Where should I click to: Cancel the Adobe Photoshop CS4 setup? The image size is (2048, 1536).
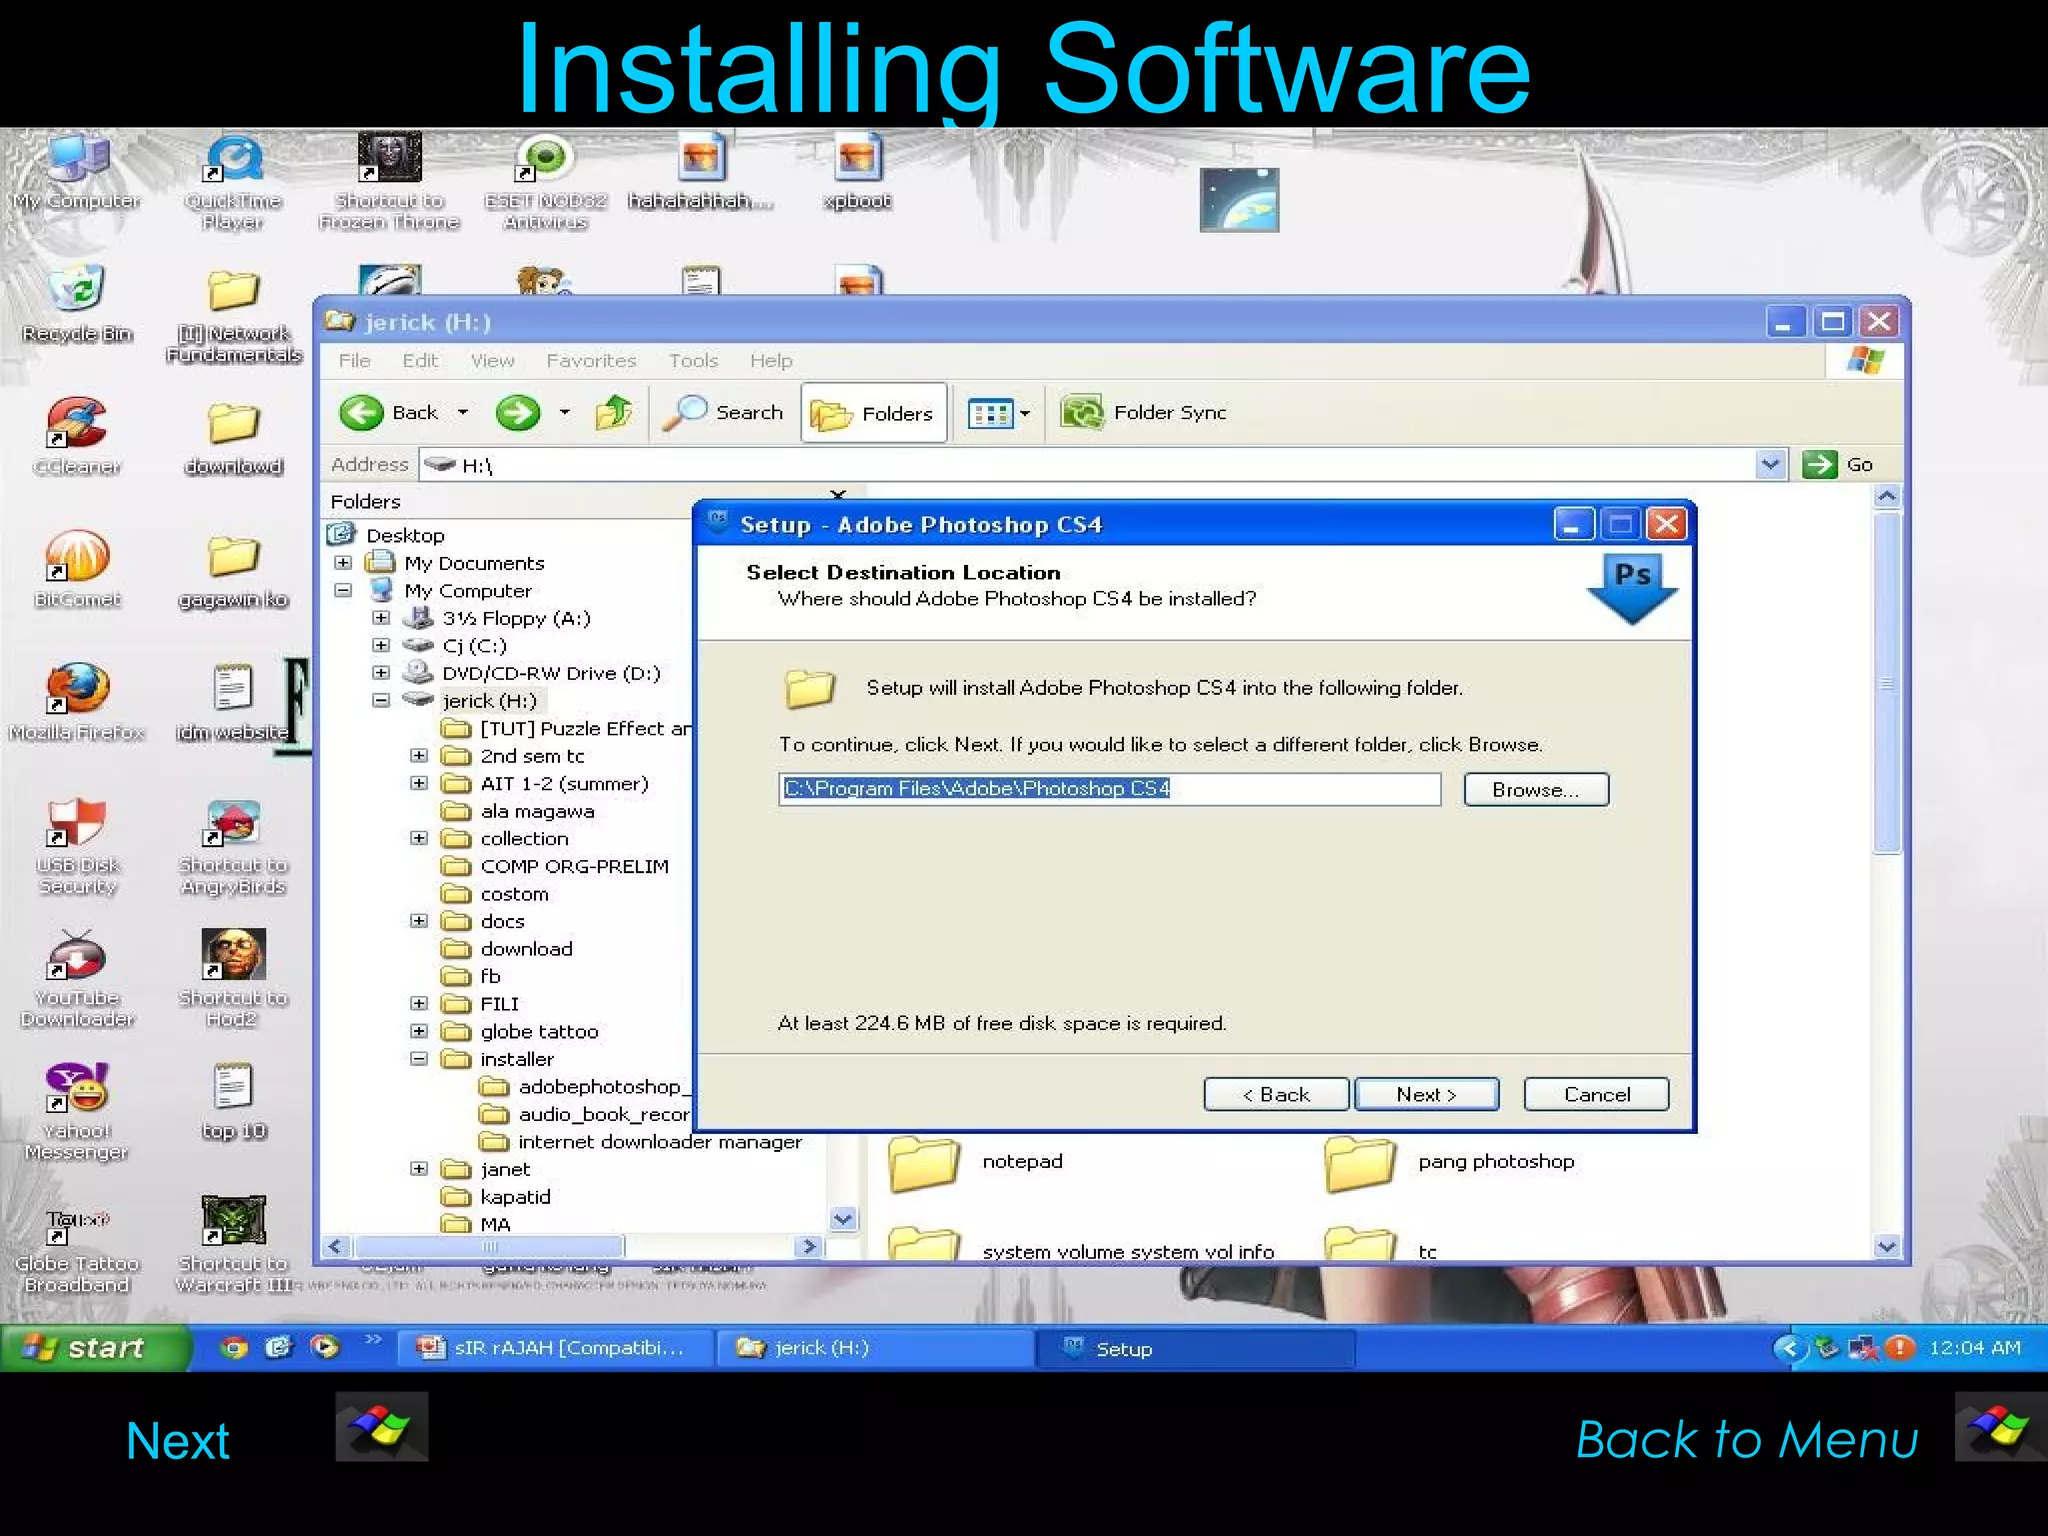pyautogui.click(x=1597, y=1094)
